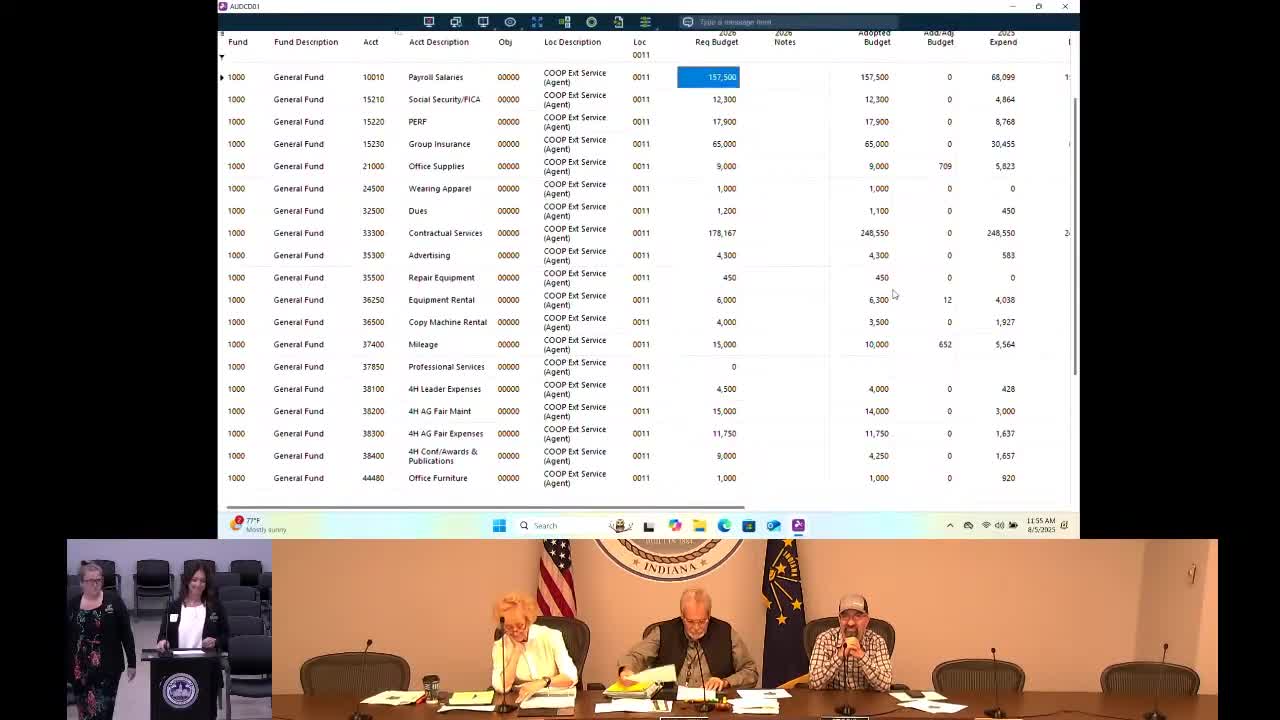Click the horizontal scrollbar below the budget grid
This screenshot has height=720, width=1280.
tap(486, 507)
